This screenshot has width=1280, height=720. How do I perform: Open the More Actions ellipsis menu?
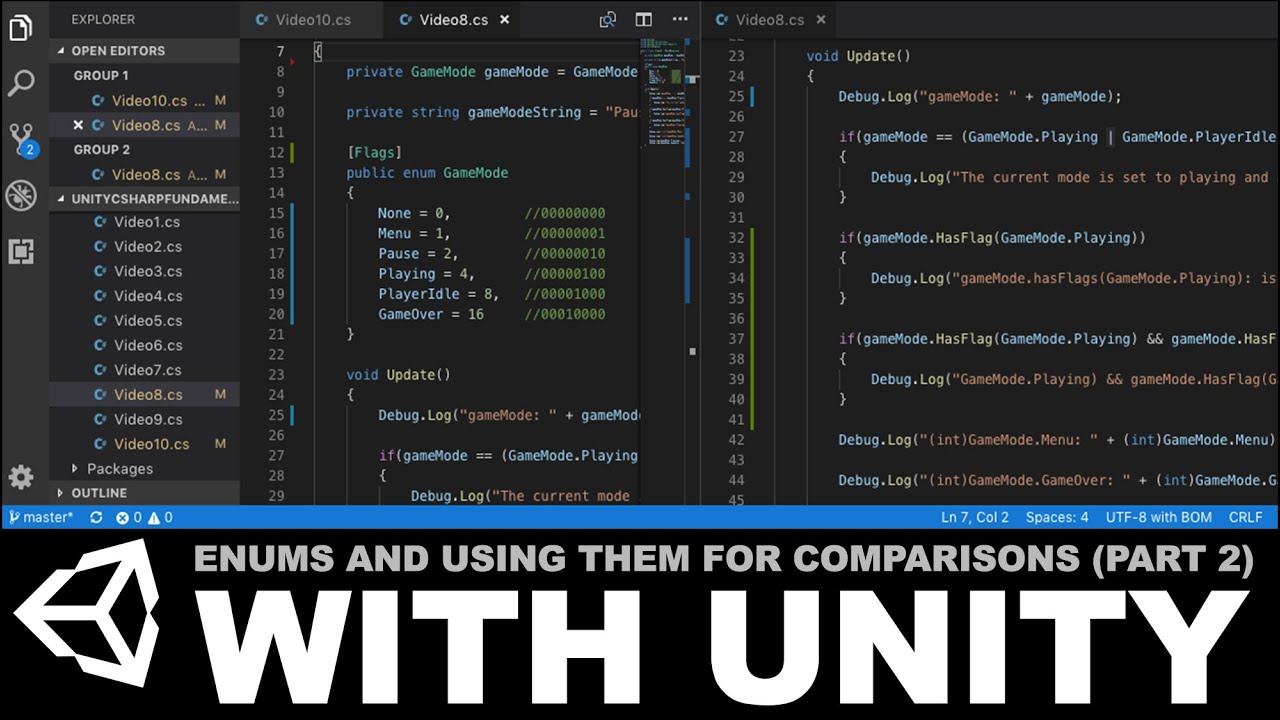tap(680, 19)
